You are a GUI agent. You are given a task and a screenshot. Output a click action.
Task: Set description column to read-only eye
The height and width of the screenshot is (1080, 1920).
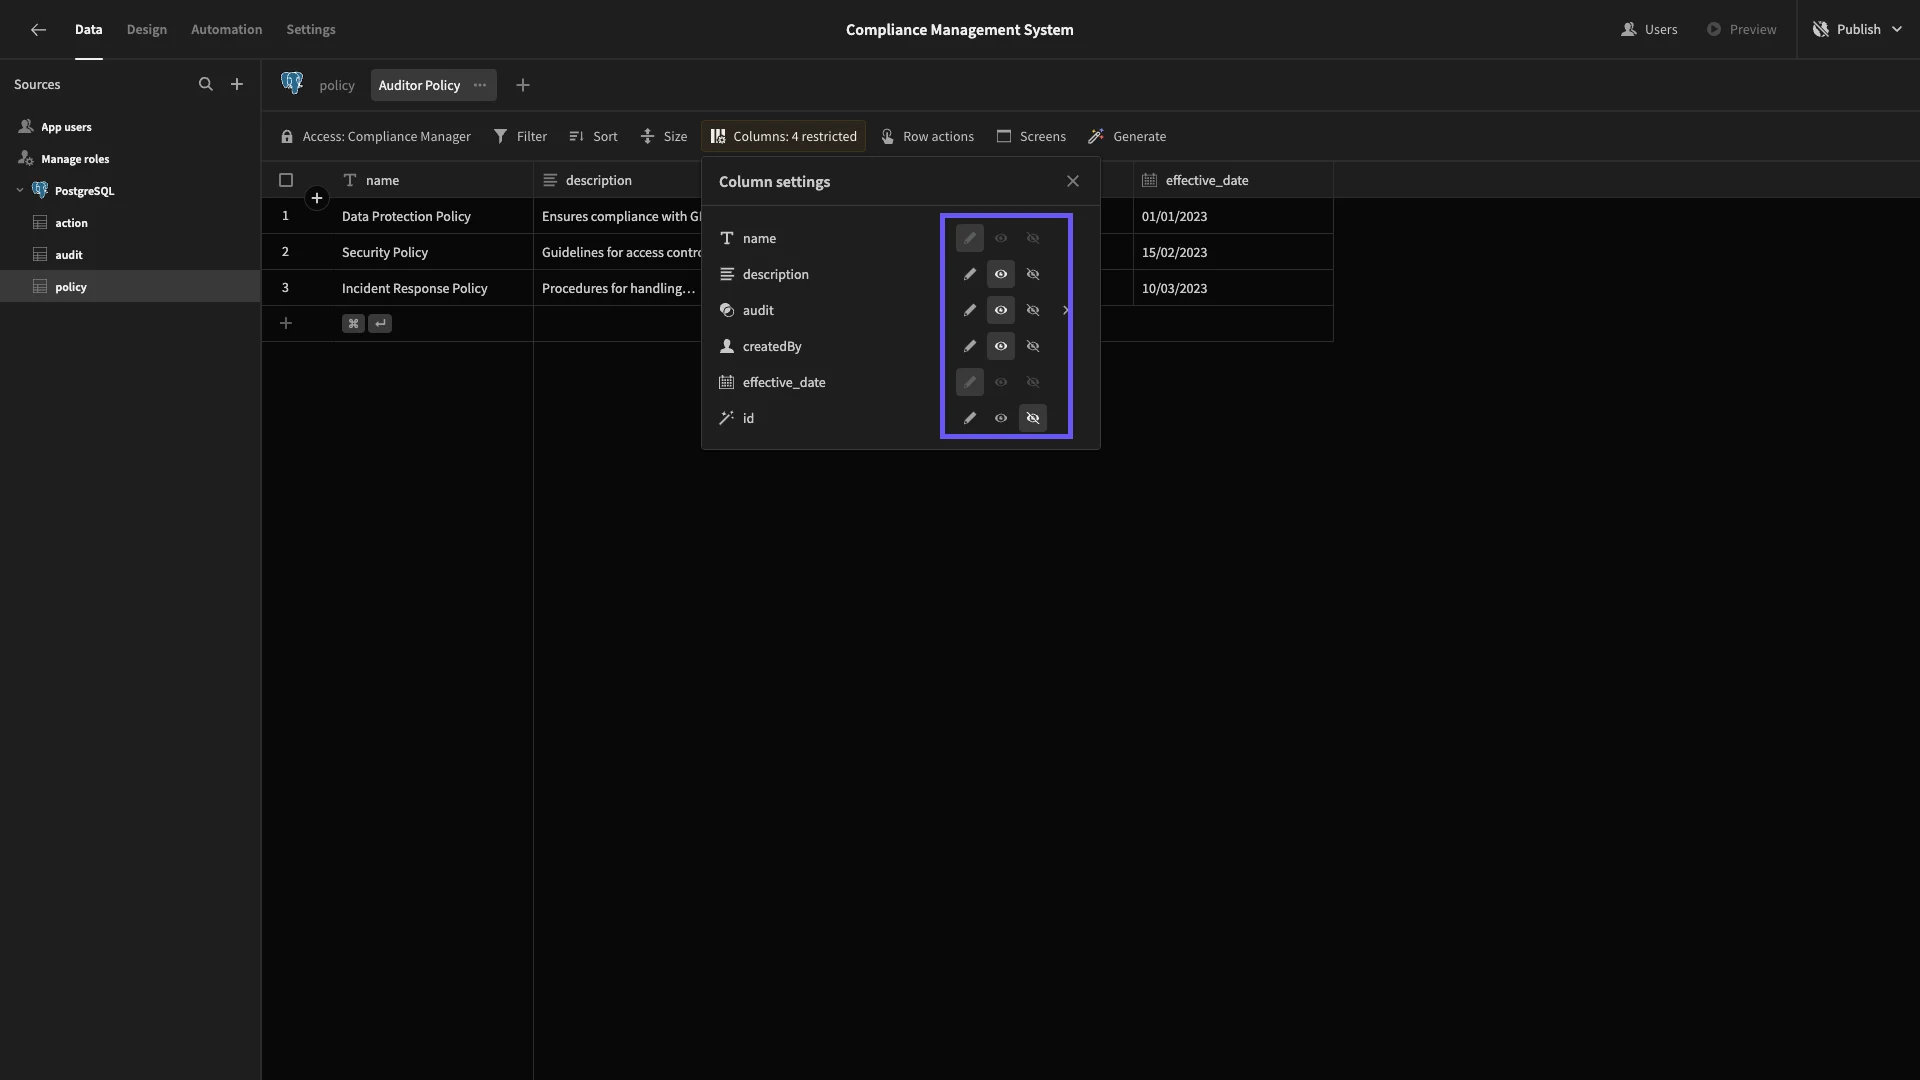coord(1001,275)
